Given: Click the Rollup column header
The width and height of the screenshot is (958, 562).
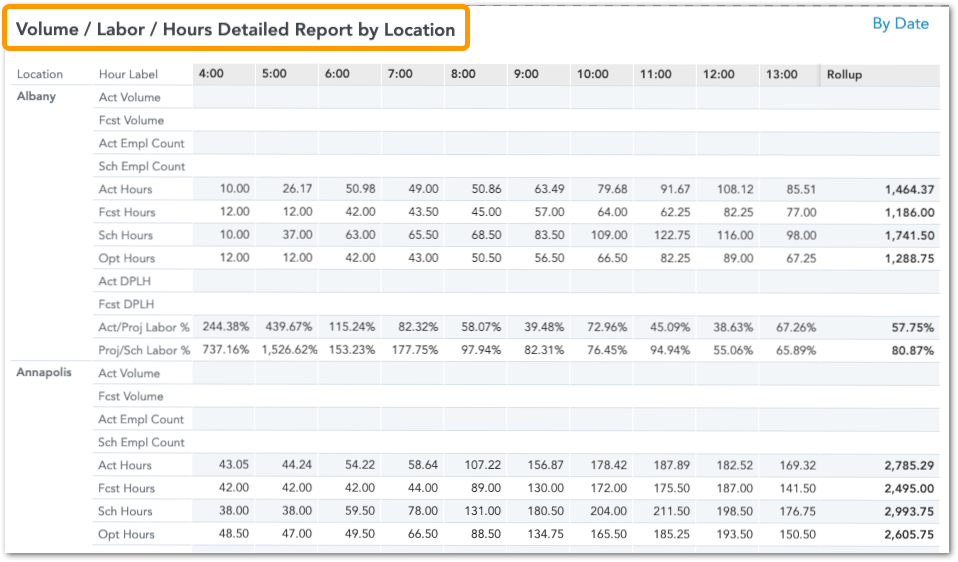Looking at the screenshot, I should tap(844, 75).
